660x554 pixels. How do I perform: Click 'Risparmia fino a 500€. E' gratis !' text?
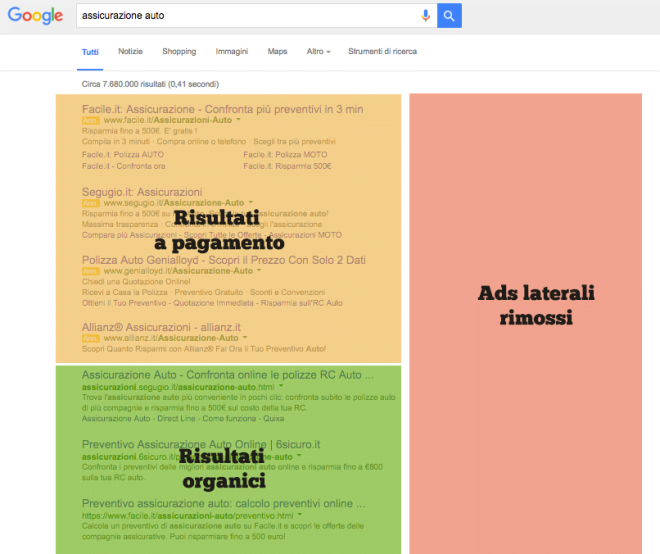point(139,131)
